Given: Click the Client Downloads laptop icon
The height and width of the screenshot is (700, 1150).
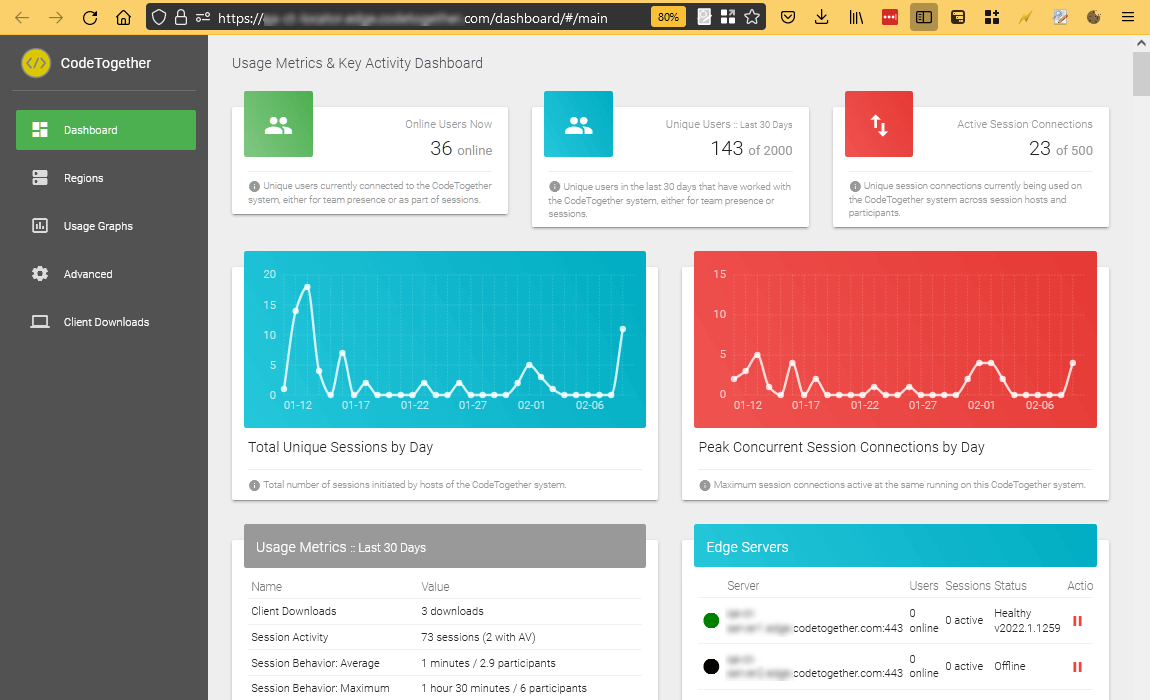Looking at the screenshot, I should pos(40,321).
